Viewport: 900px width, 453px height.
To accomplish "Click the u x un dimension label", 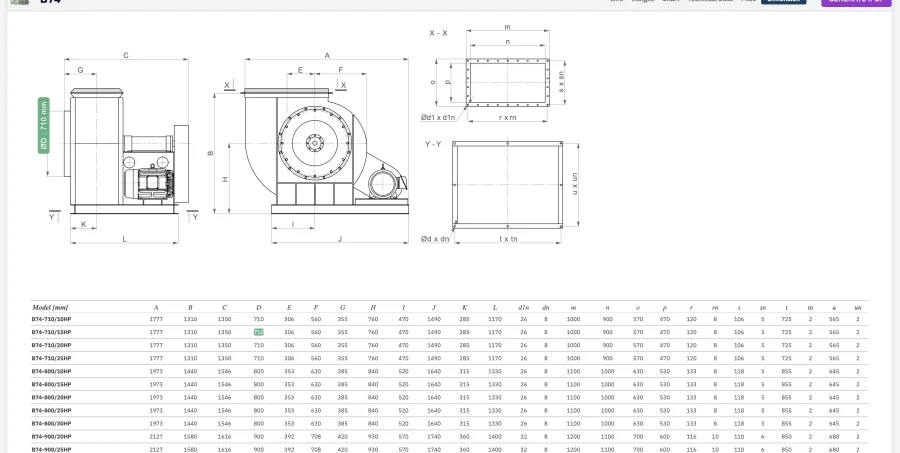I will pyautogui.click(x=575, y=184).
